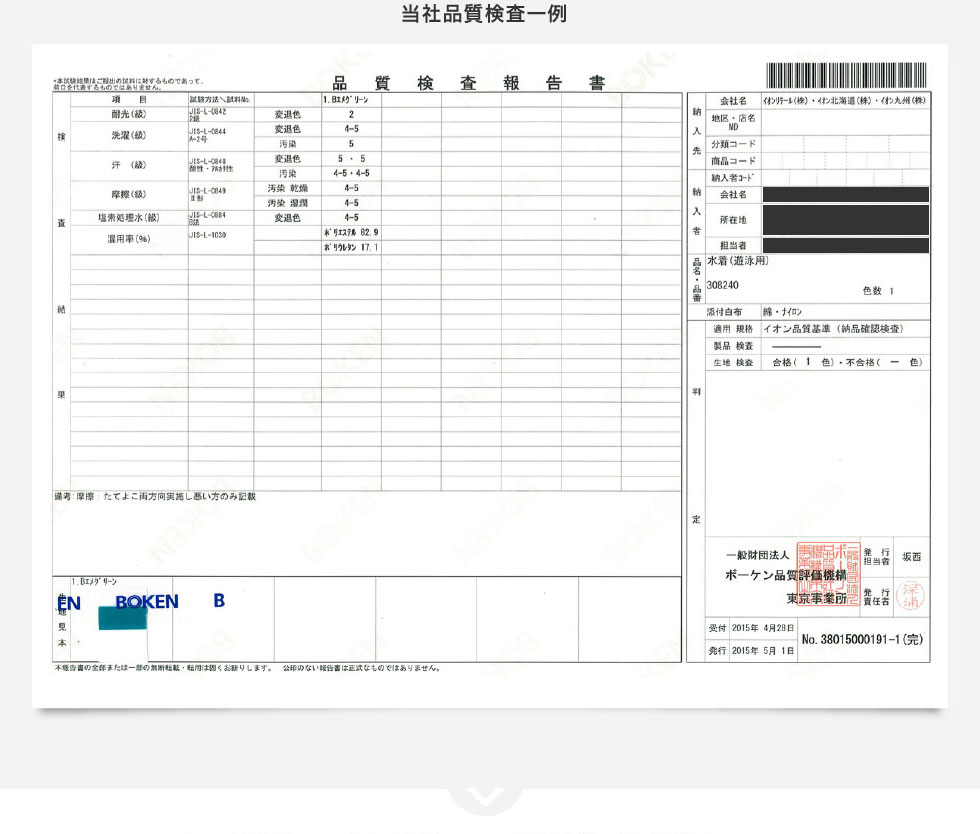Click the ポリエステル 82.9 value
The image size is (980, 834).
(x=351, y=233)
